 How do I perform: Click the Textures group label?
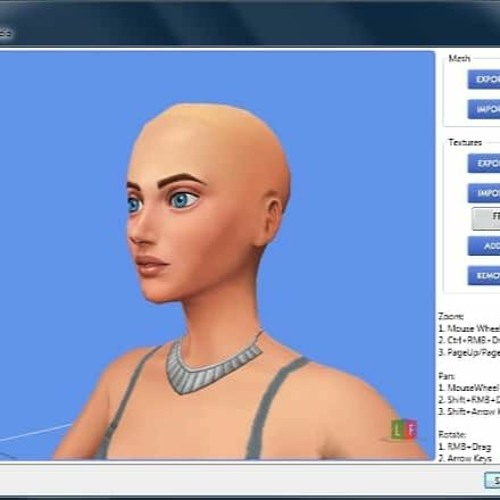tap(465, 142)
